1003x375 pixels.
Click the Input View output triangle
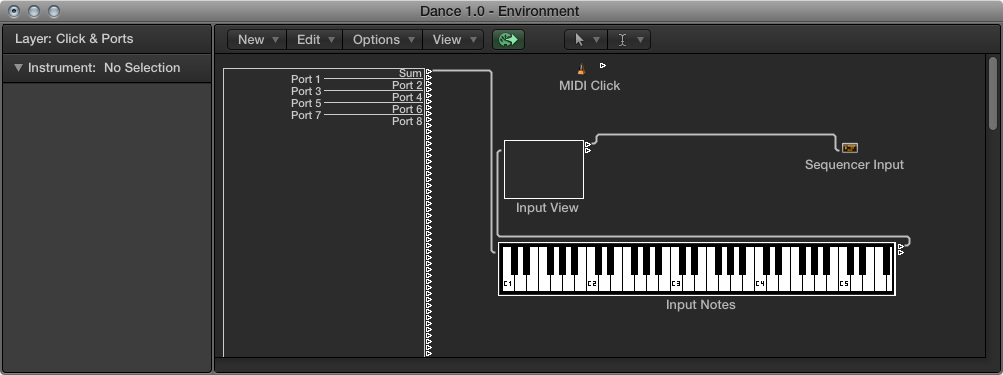[588, 145]
